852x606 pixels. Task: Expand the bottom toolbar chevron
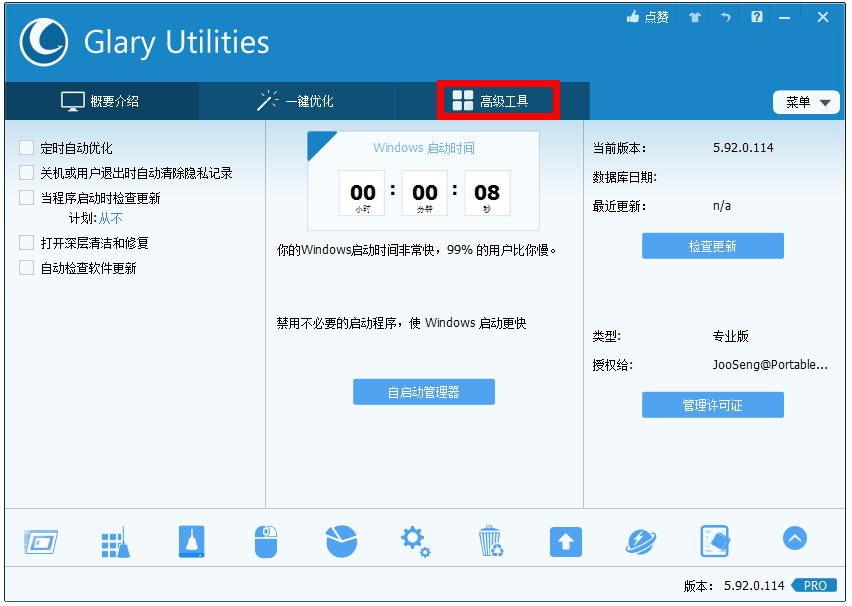click(x=794, y=538)
